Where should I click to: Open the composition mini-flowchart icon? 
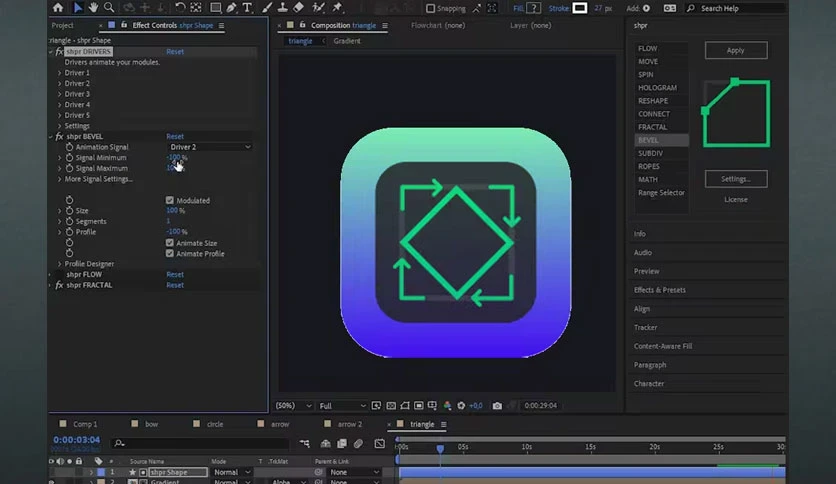[304, 443]
